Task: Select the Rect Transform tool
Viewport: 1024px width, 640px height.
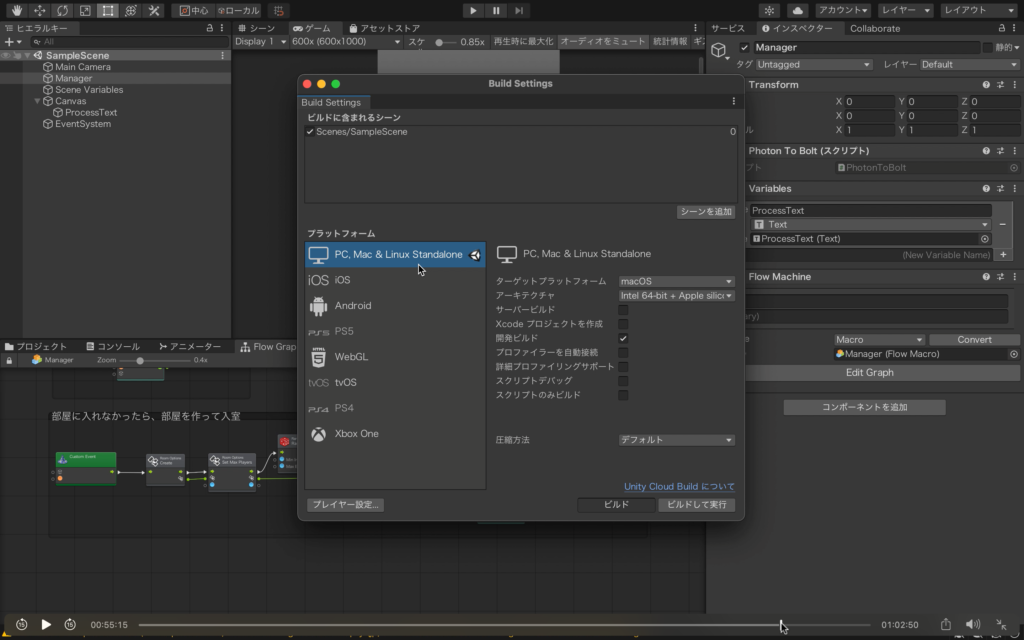Action: click(x=108, y=10)
